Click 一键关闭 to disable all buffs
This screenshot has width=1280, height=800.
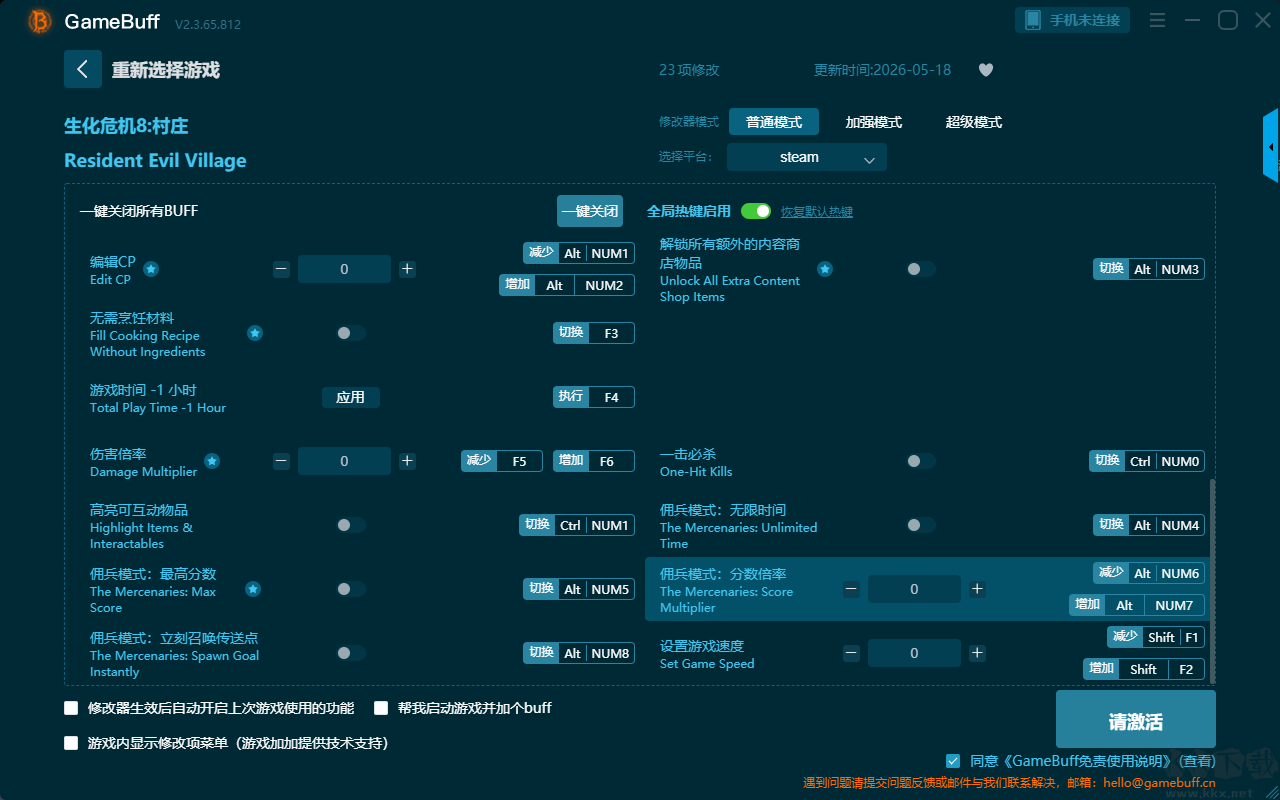[590, 211]
